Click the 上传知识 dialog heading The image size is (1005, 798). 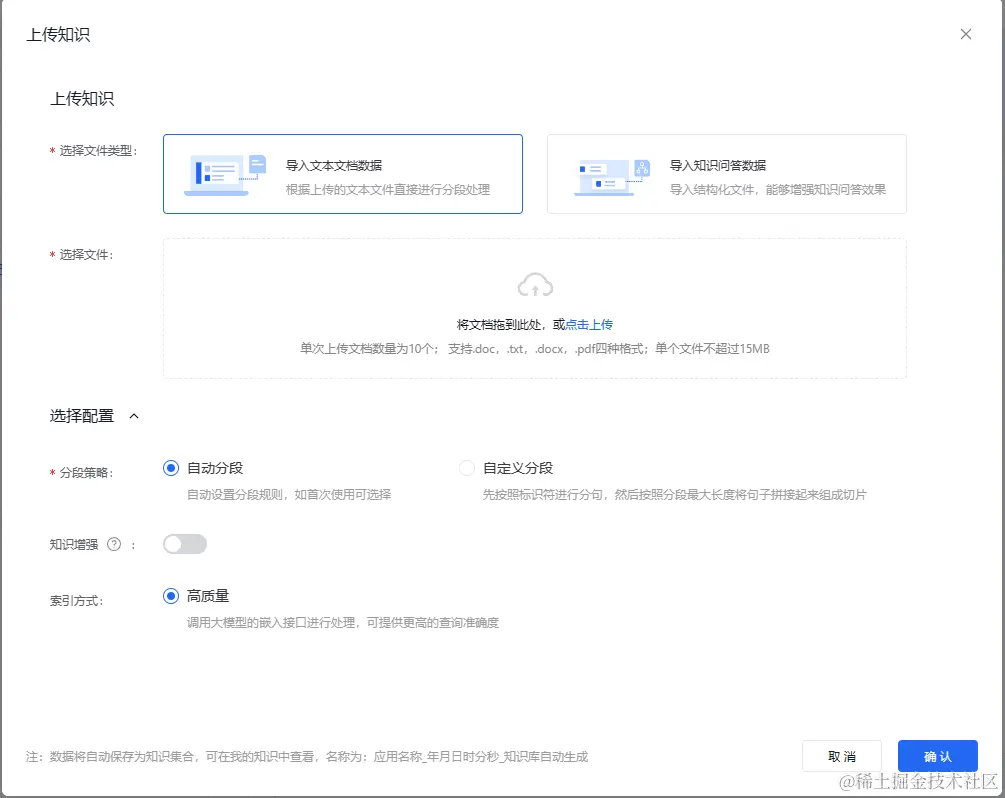55,33
